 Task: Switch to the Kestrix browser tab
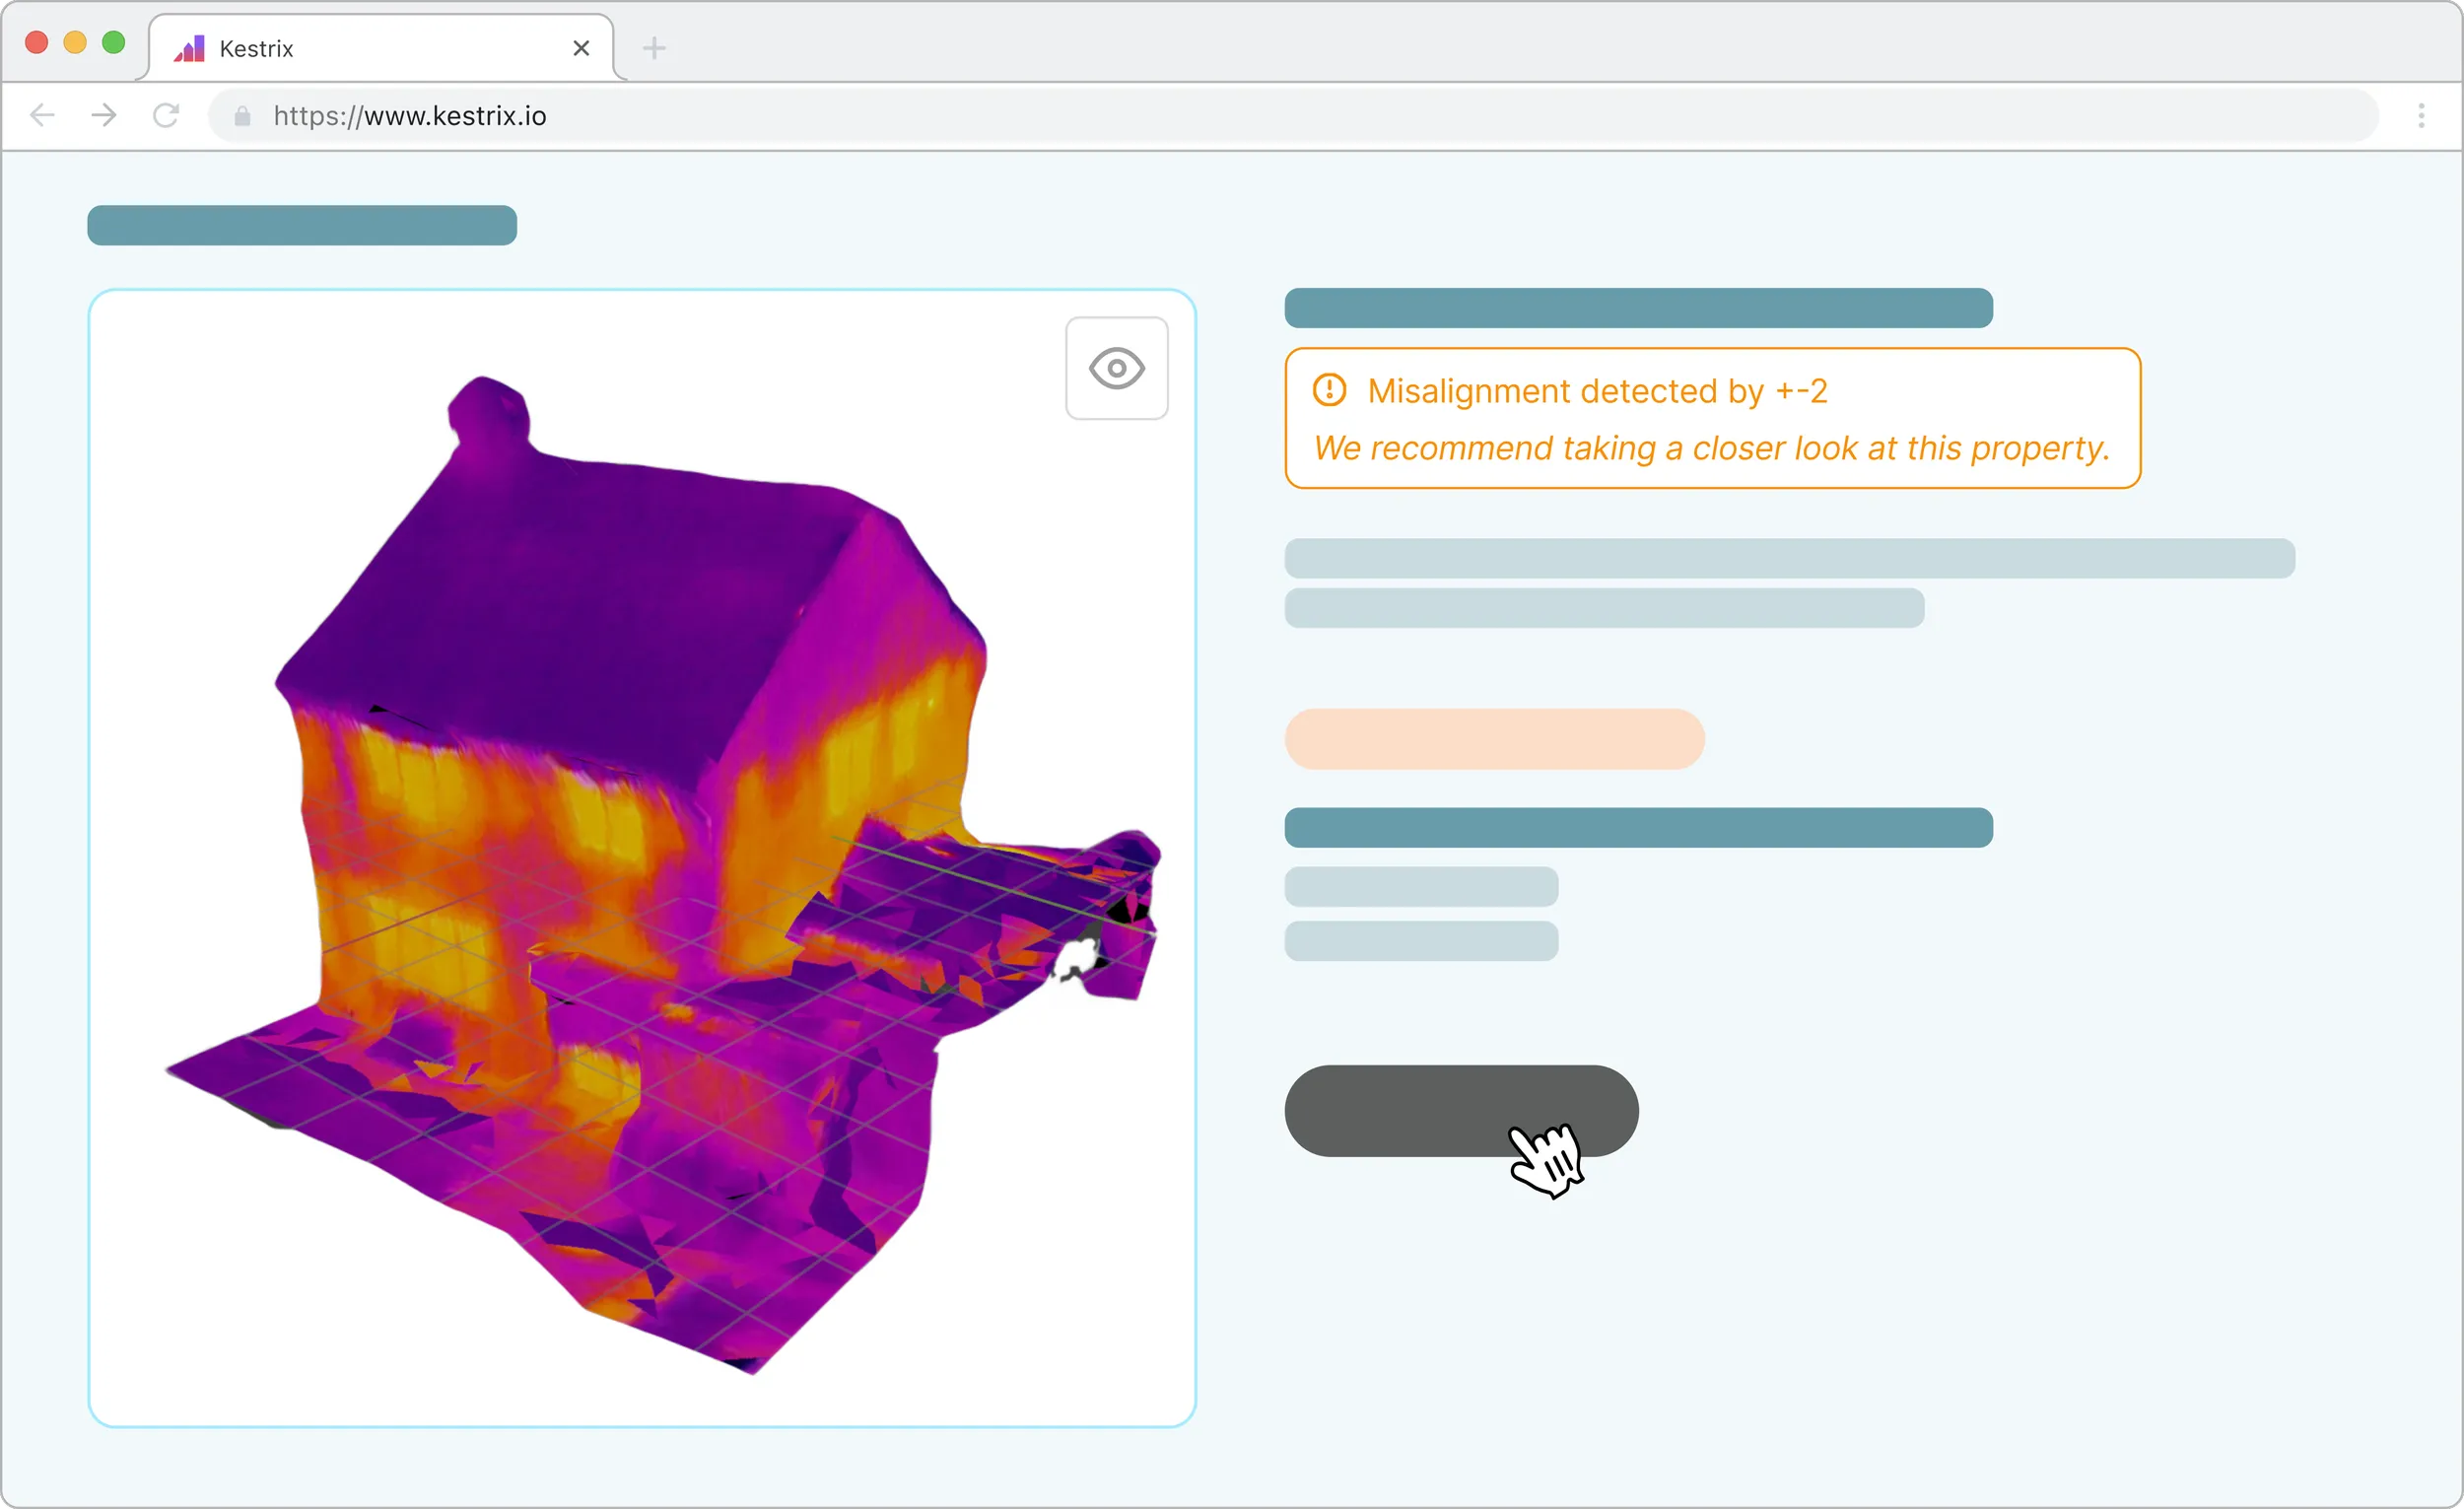click(x=330, y=47)
